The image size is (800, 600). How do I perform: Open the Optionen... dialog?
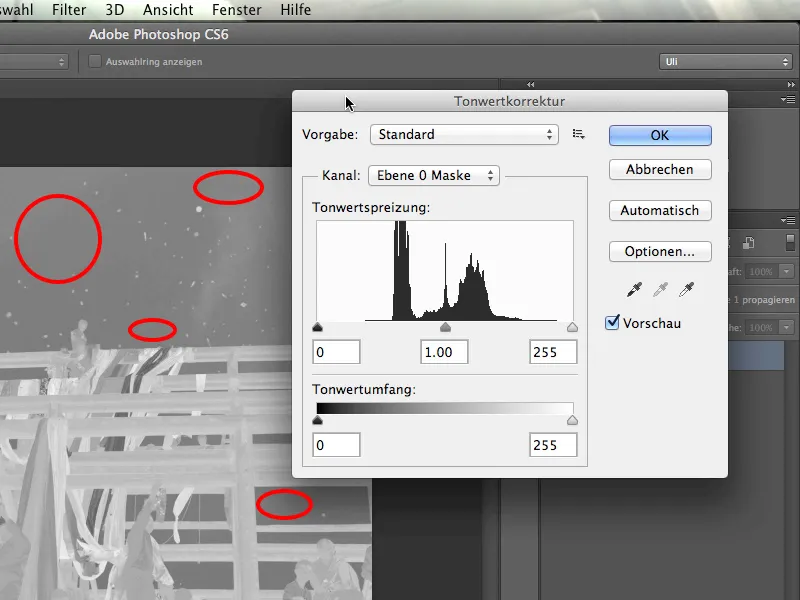click(x=660, y=252)
